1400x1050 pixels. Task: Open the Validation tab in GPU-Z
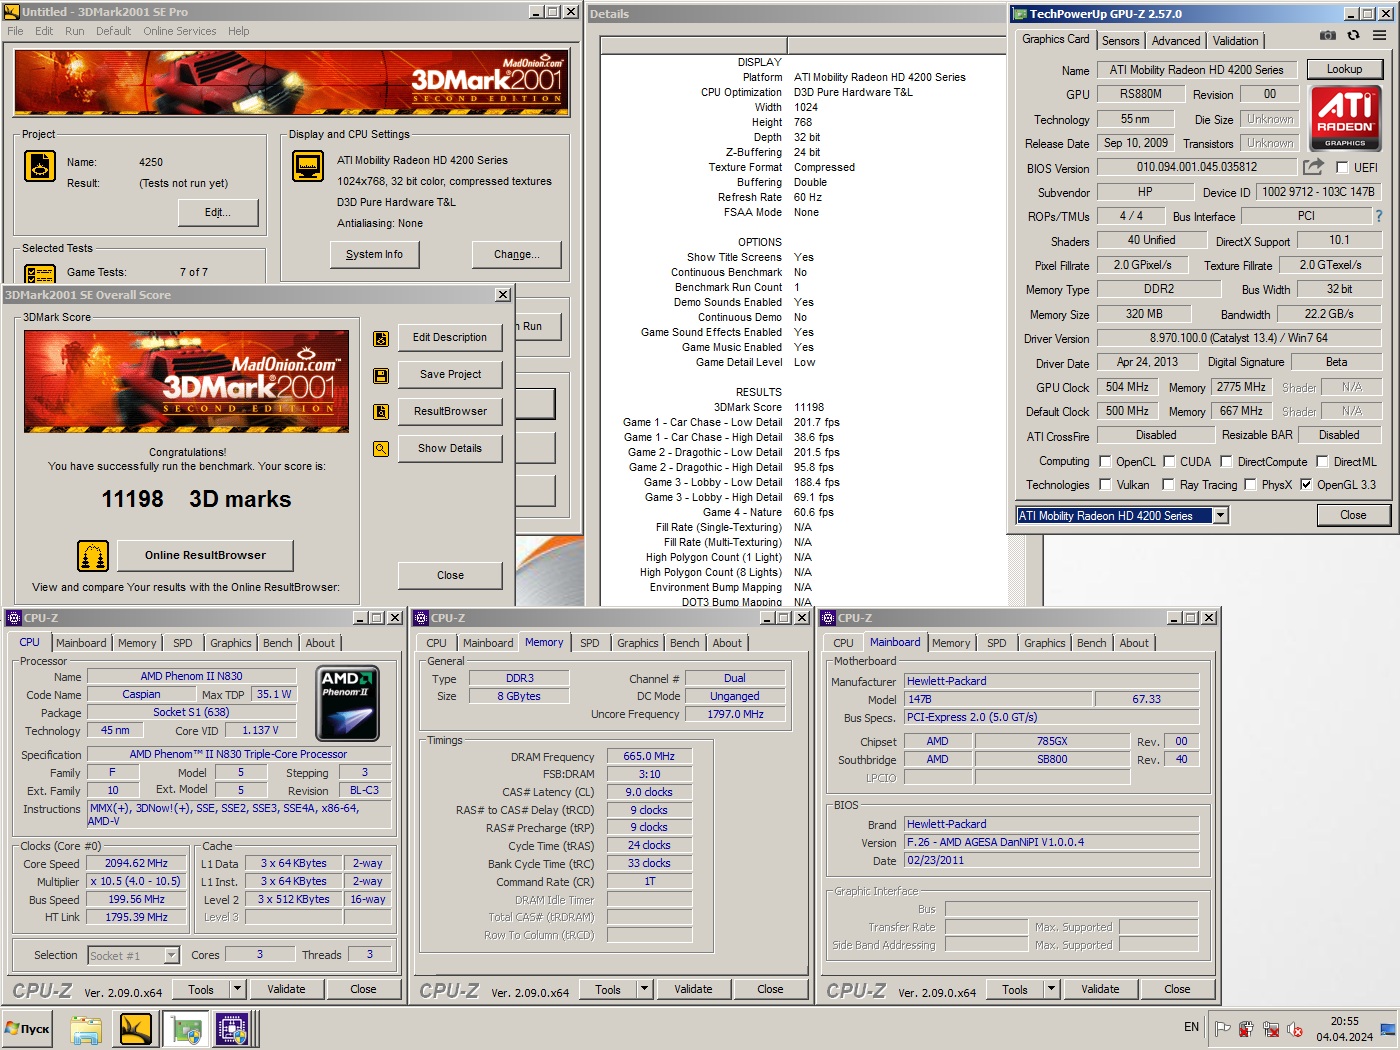click(1235, 41)
